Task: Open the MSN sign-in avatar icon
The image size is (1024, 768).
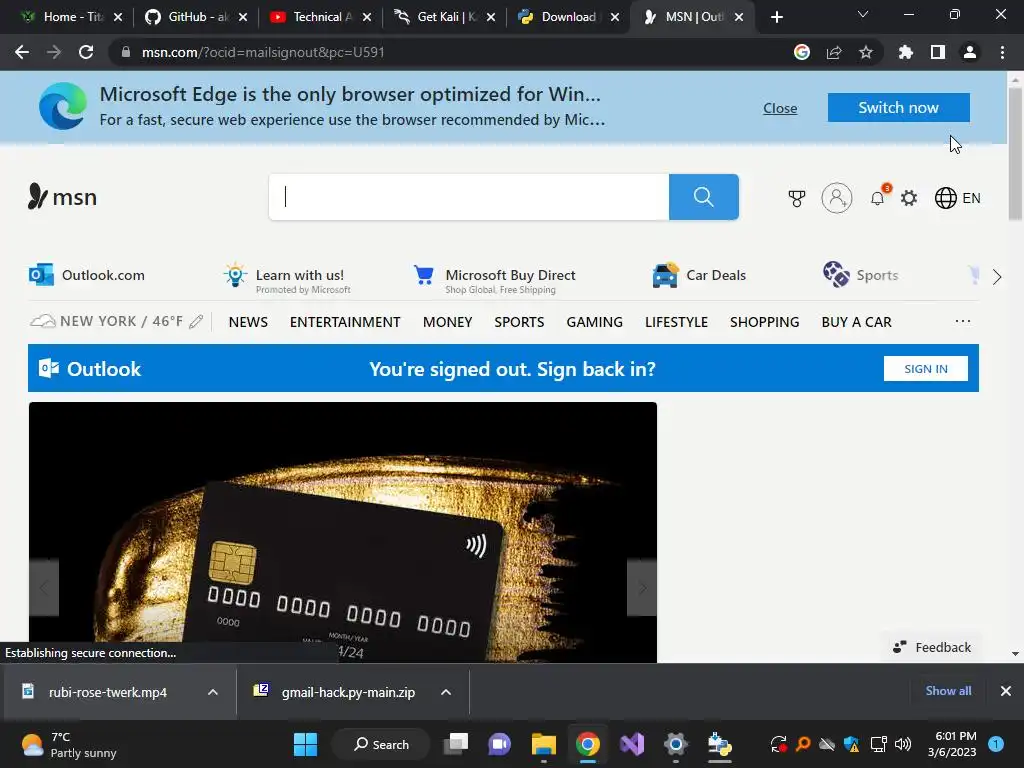Action: (837, 198)
